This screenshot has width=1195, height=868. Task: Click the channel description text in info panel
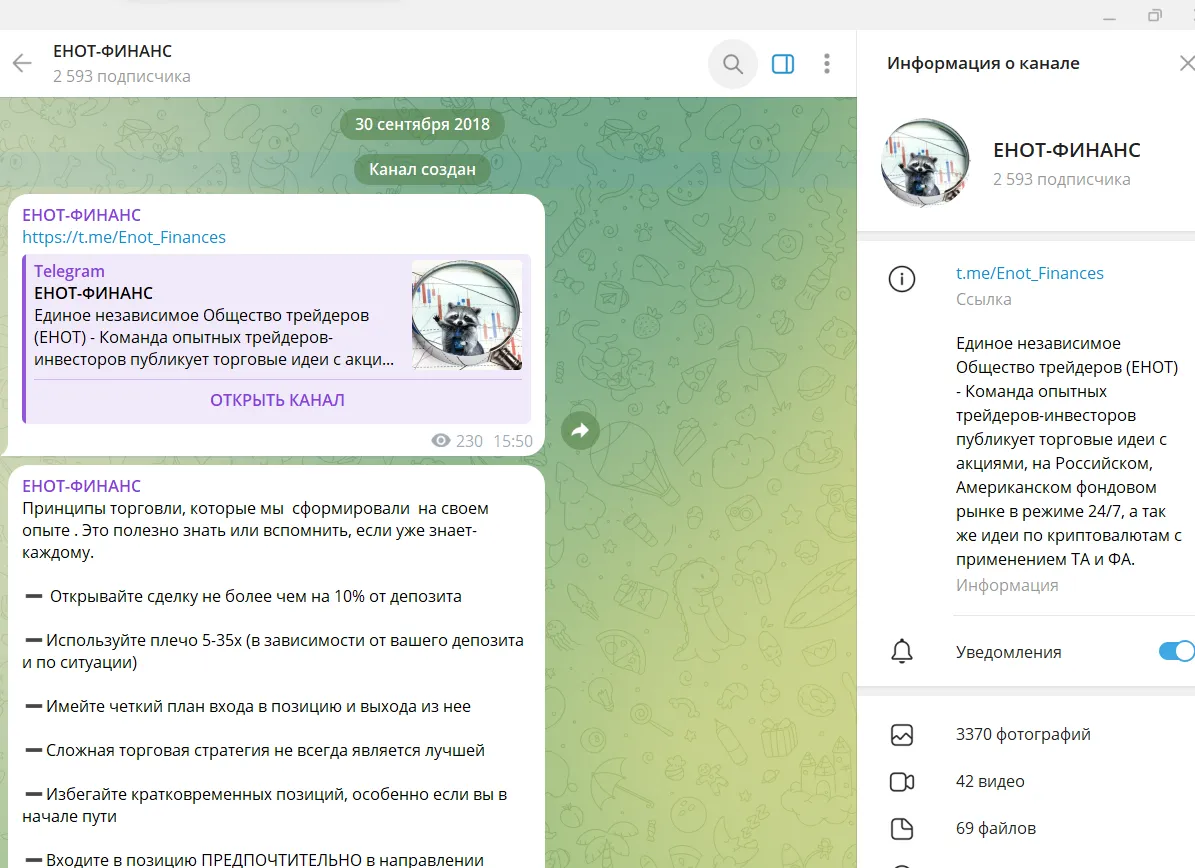(1068, 451)
